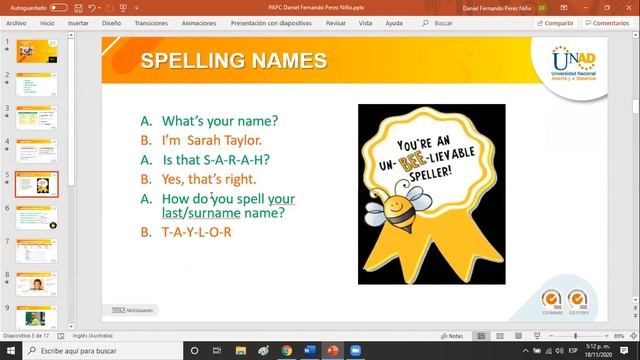Switch to Slide Sorter view icon
The height and width of the screenshot is (360, 640).
click(500, 336)
